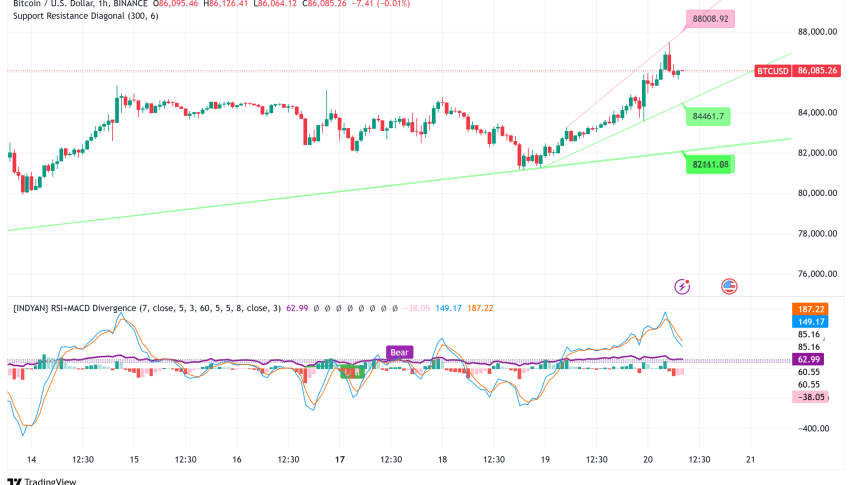This screenshot has height=485, width=852.
Task: Click the 19 date label on time axis
Action: click(545, 459)
